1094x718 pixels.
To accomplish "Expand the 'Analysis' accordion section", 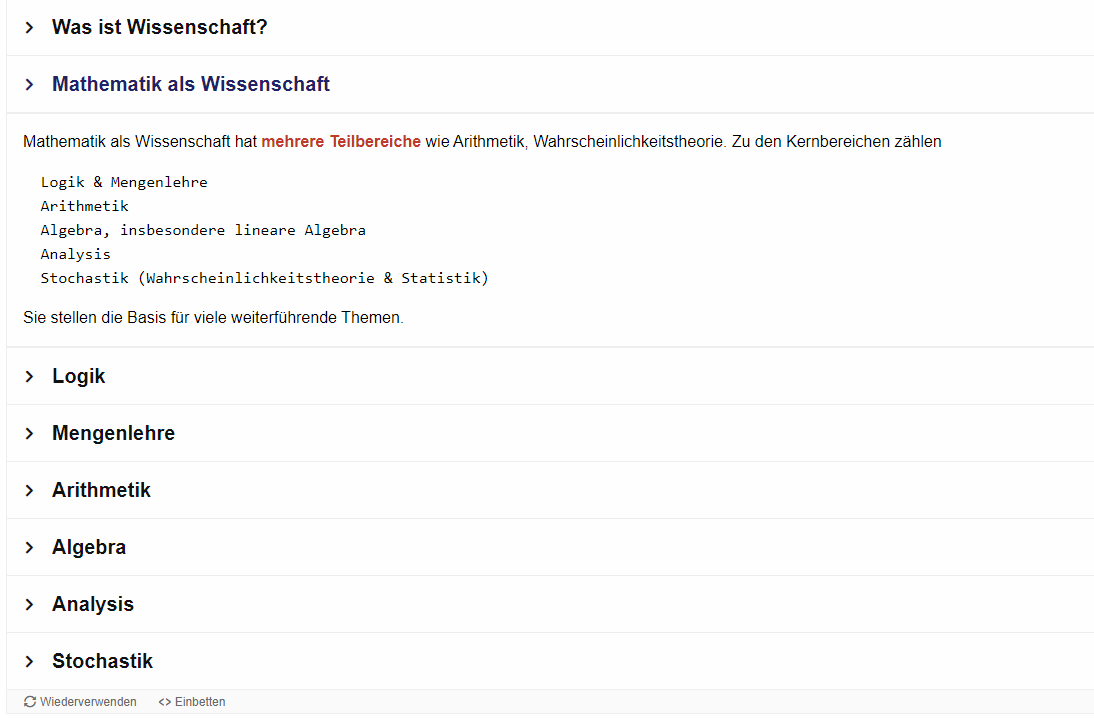I will [x=93, y=605].
